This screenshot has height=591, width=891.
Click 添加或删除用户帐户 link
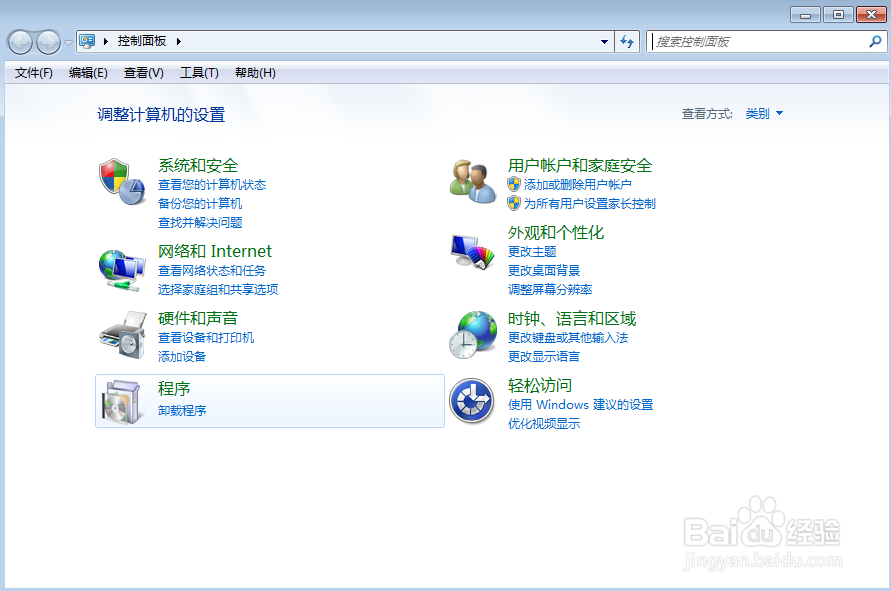coord(577,185)
